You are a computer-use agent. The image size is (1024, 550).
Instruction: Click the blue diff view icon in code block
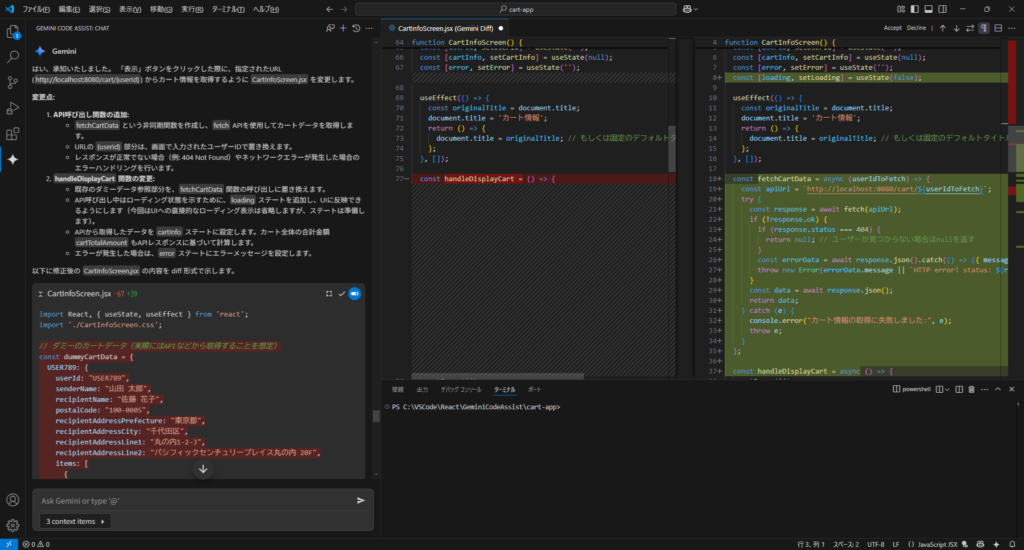(355, 294)
